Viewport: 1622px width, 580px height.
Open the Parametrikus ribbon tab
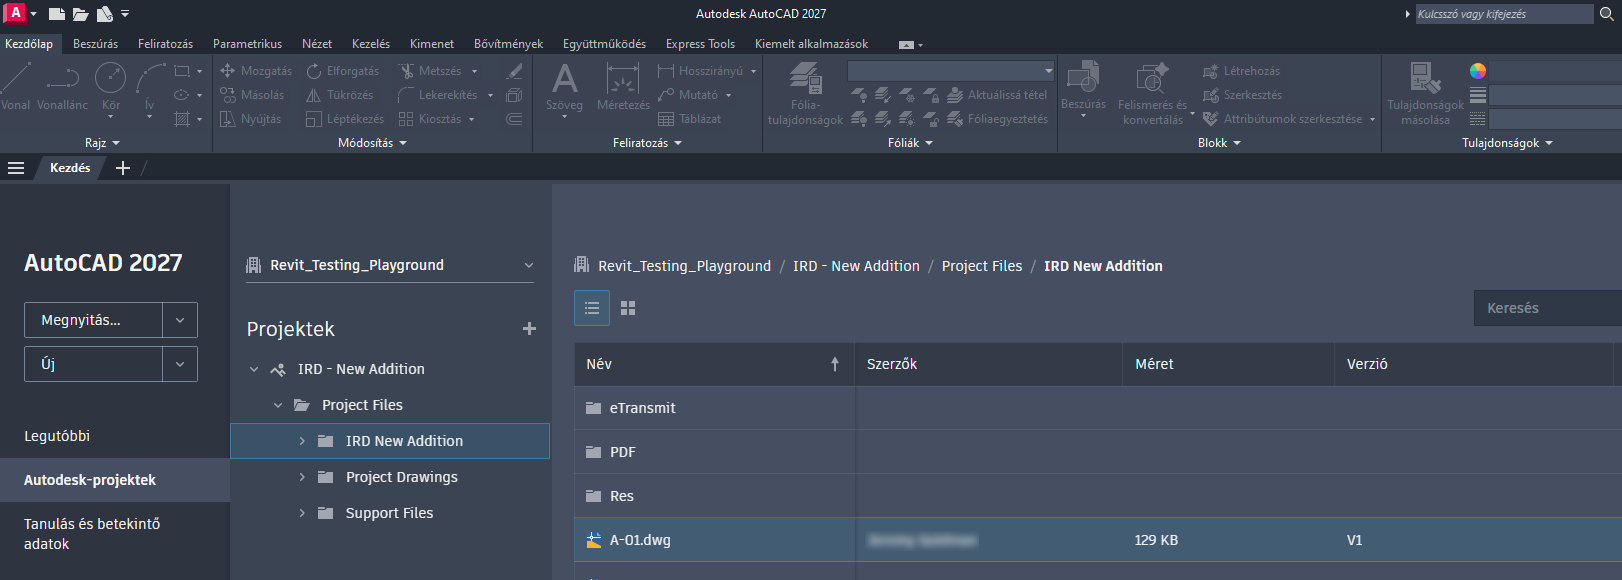tap(247, 44)
